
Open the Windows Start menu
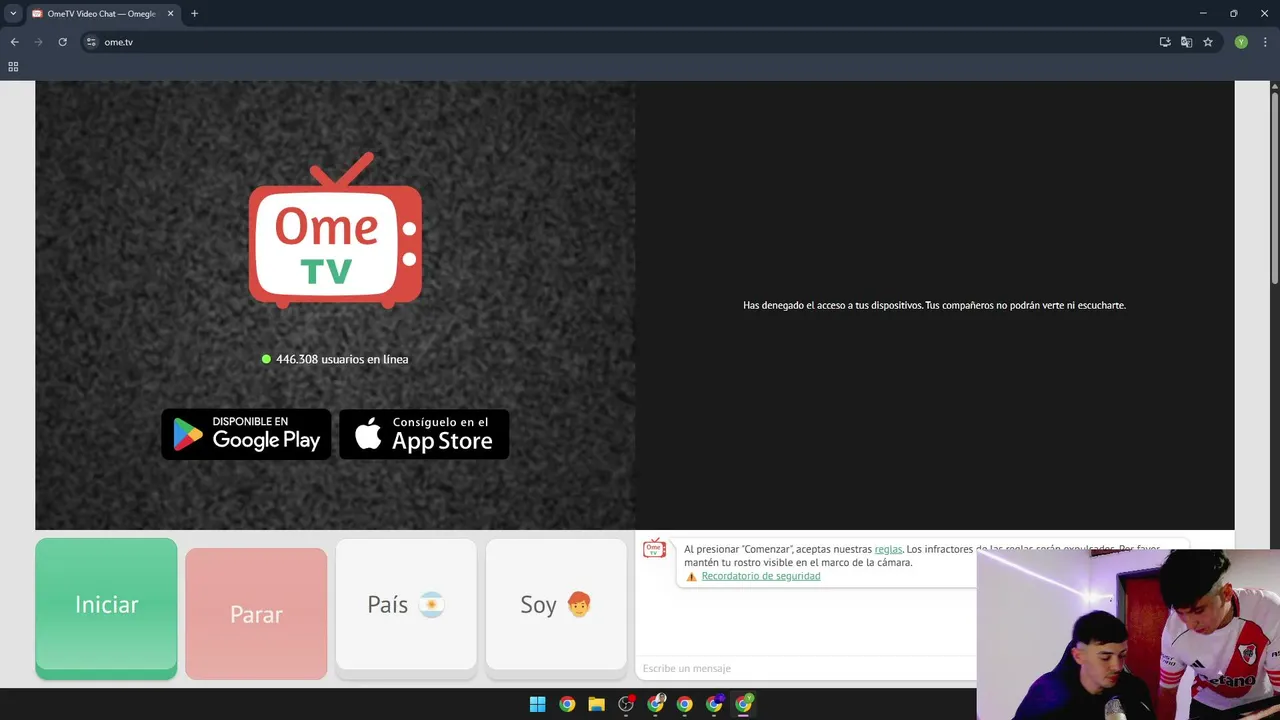(537, 704)
